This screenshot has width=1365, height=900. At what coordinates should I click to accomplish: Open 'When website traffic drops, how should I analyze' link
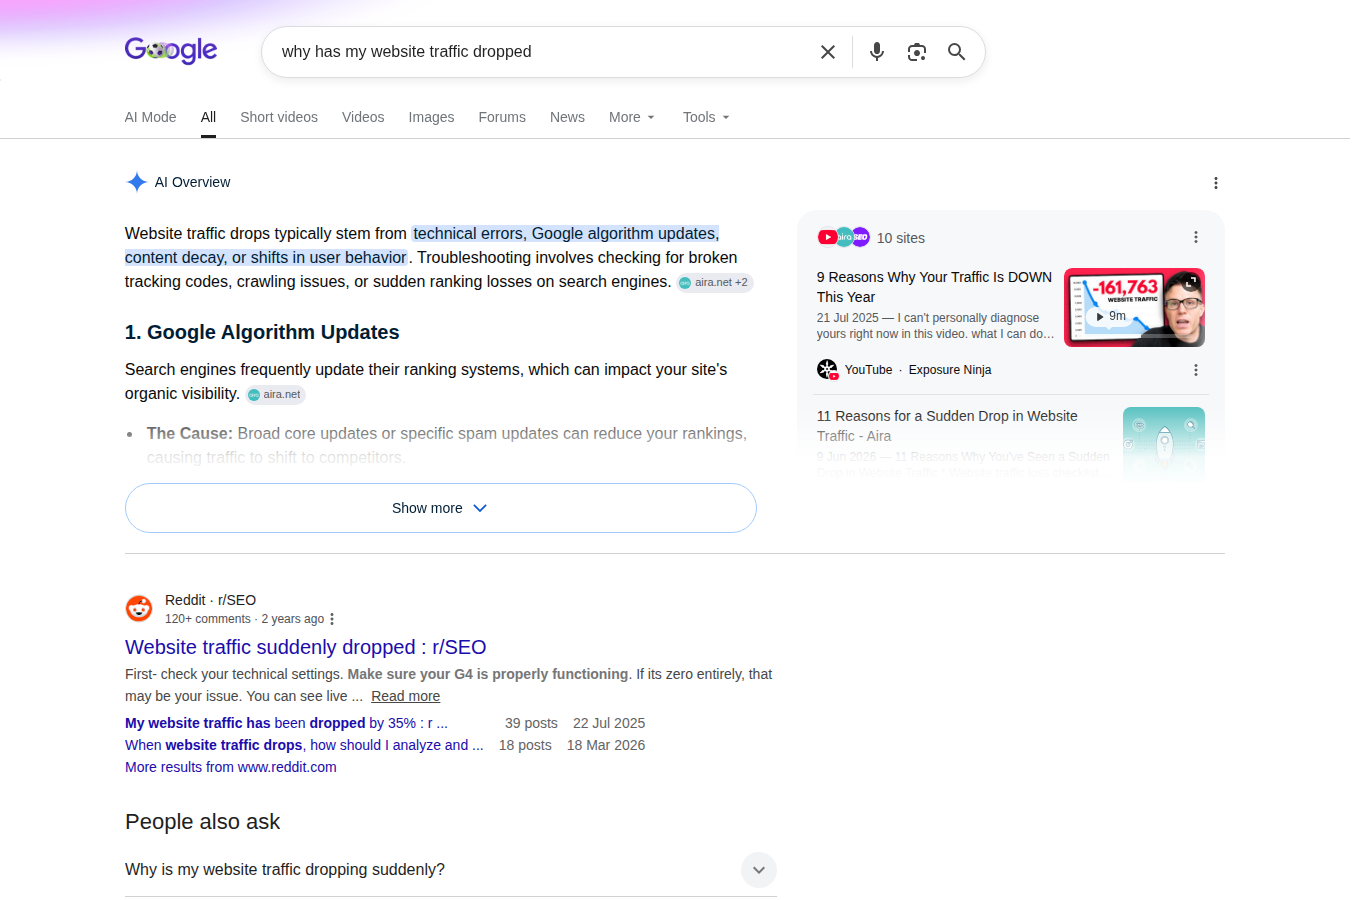tap(304, 745)
